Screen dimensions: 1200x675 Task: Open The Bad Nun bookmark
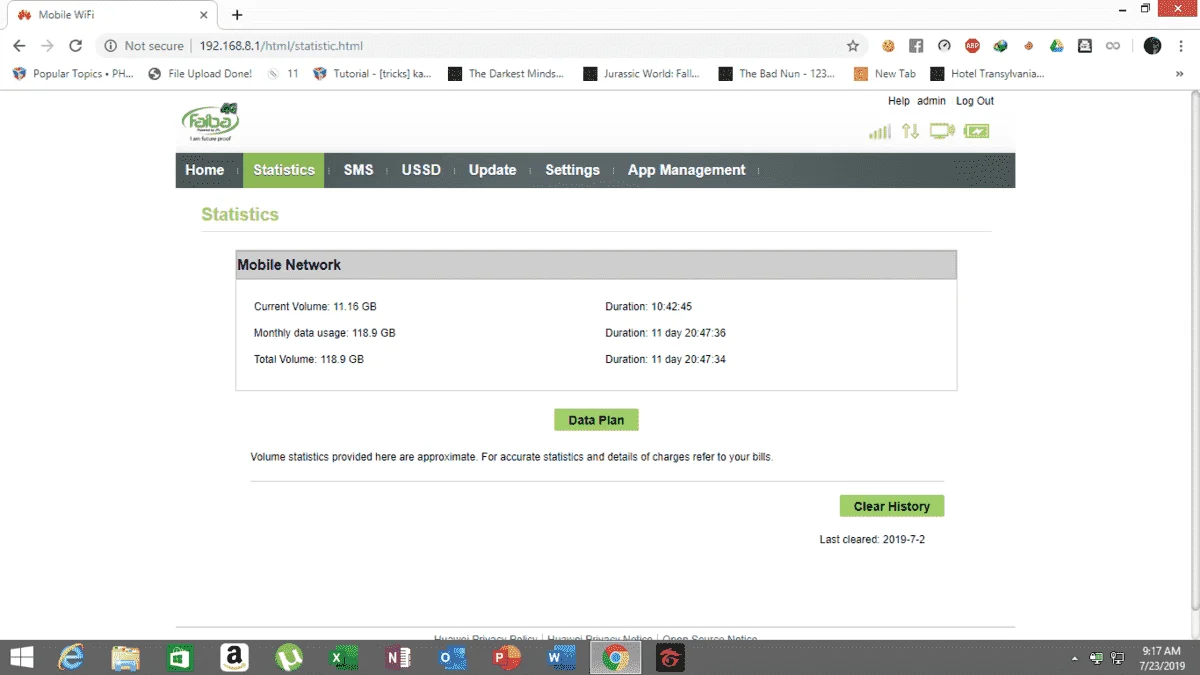point(777,74)
